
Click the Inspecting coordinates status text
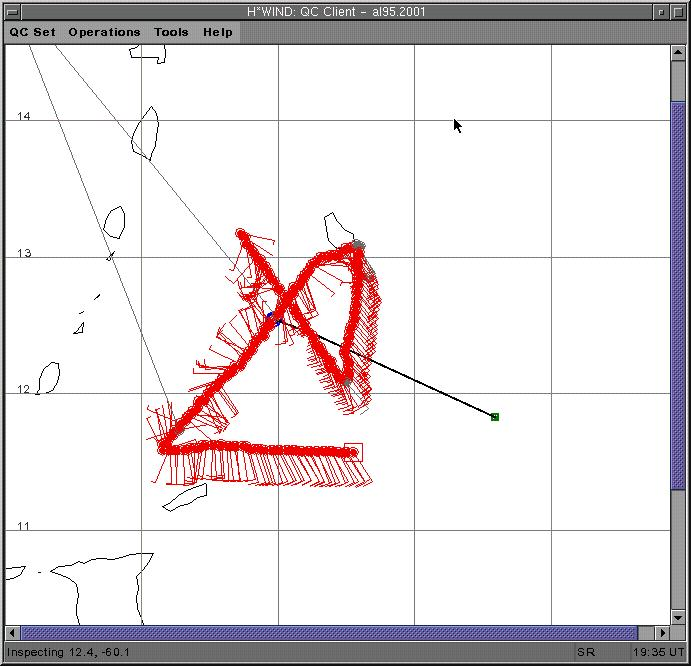68,653
